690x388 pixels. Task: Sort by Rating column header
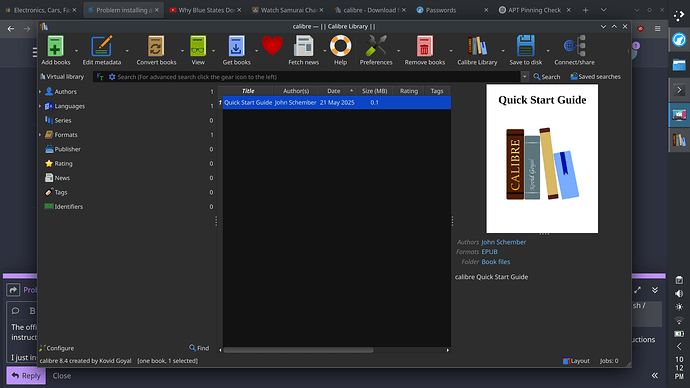408,91
